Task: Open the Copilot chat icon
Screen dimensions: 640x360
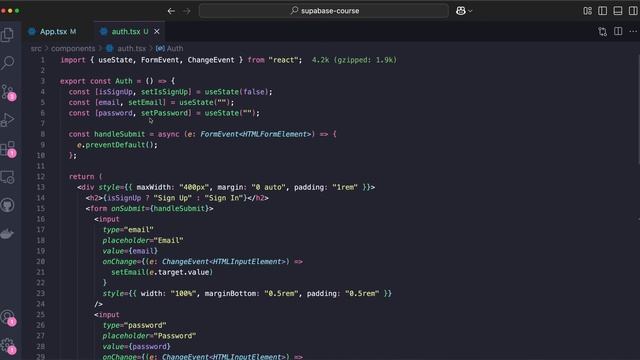Action: click(x=461, y=11)
